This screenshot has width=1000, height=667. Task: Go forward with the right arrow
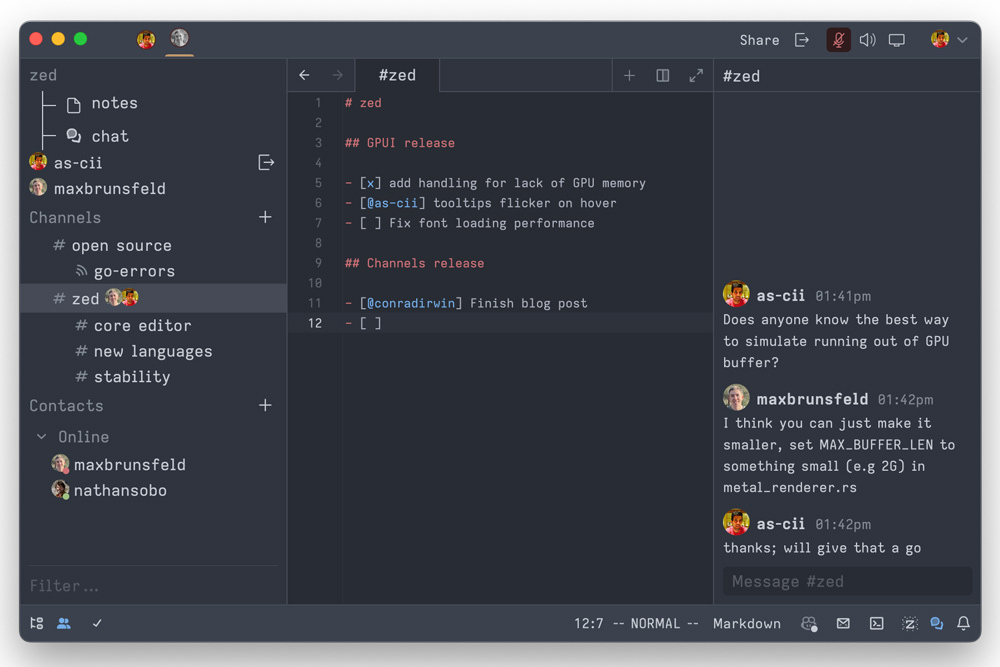pos(337,75)
